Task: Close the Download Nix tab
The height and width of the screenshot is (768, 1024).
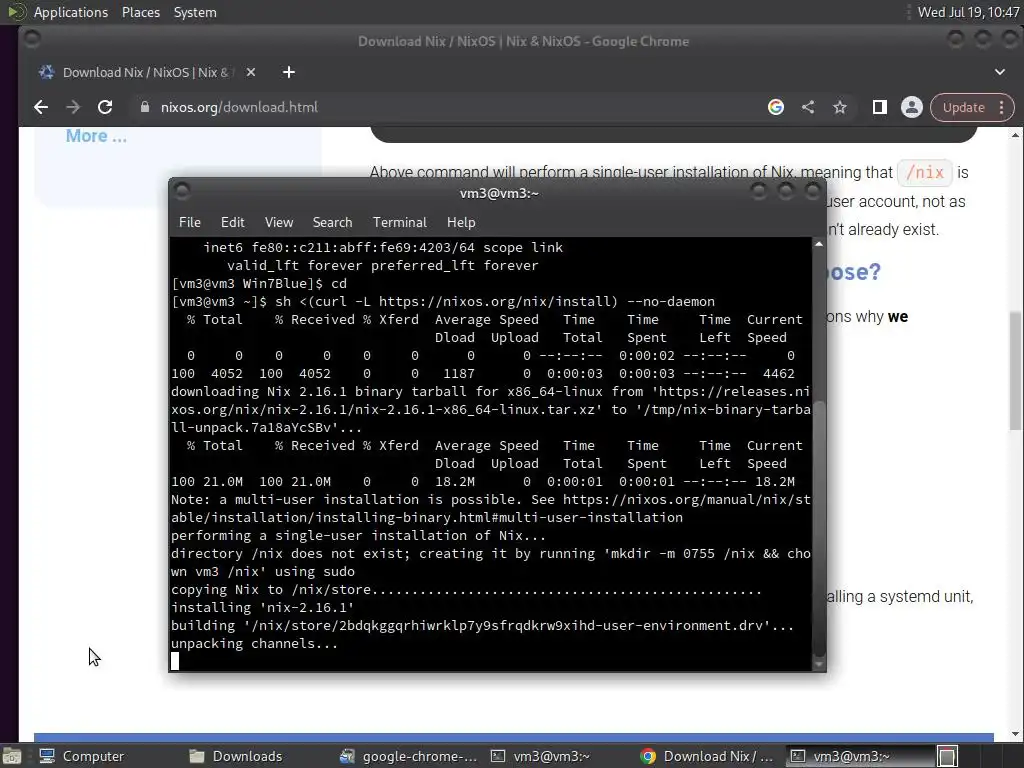Action: pos(251,72)
